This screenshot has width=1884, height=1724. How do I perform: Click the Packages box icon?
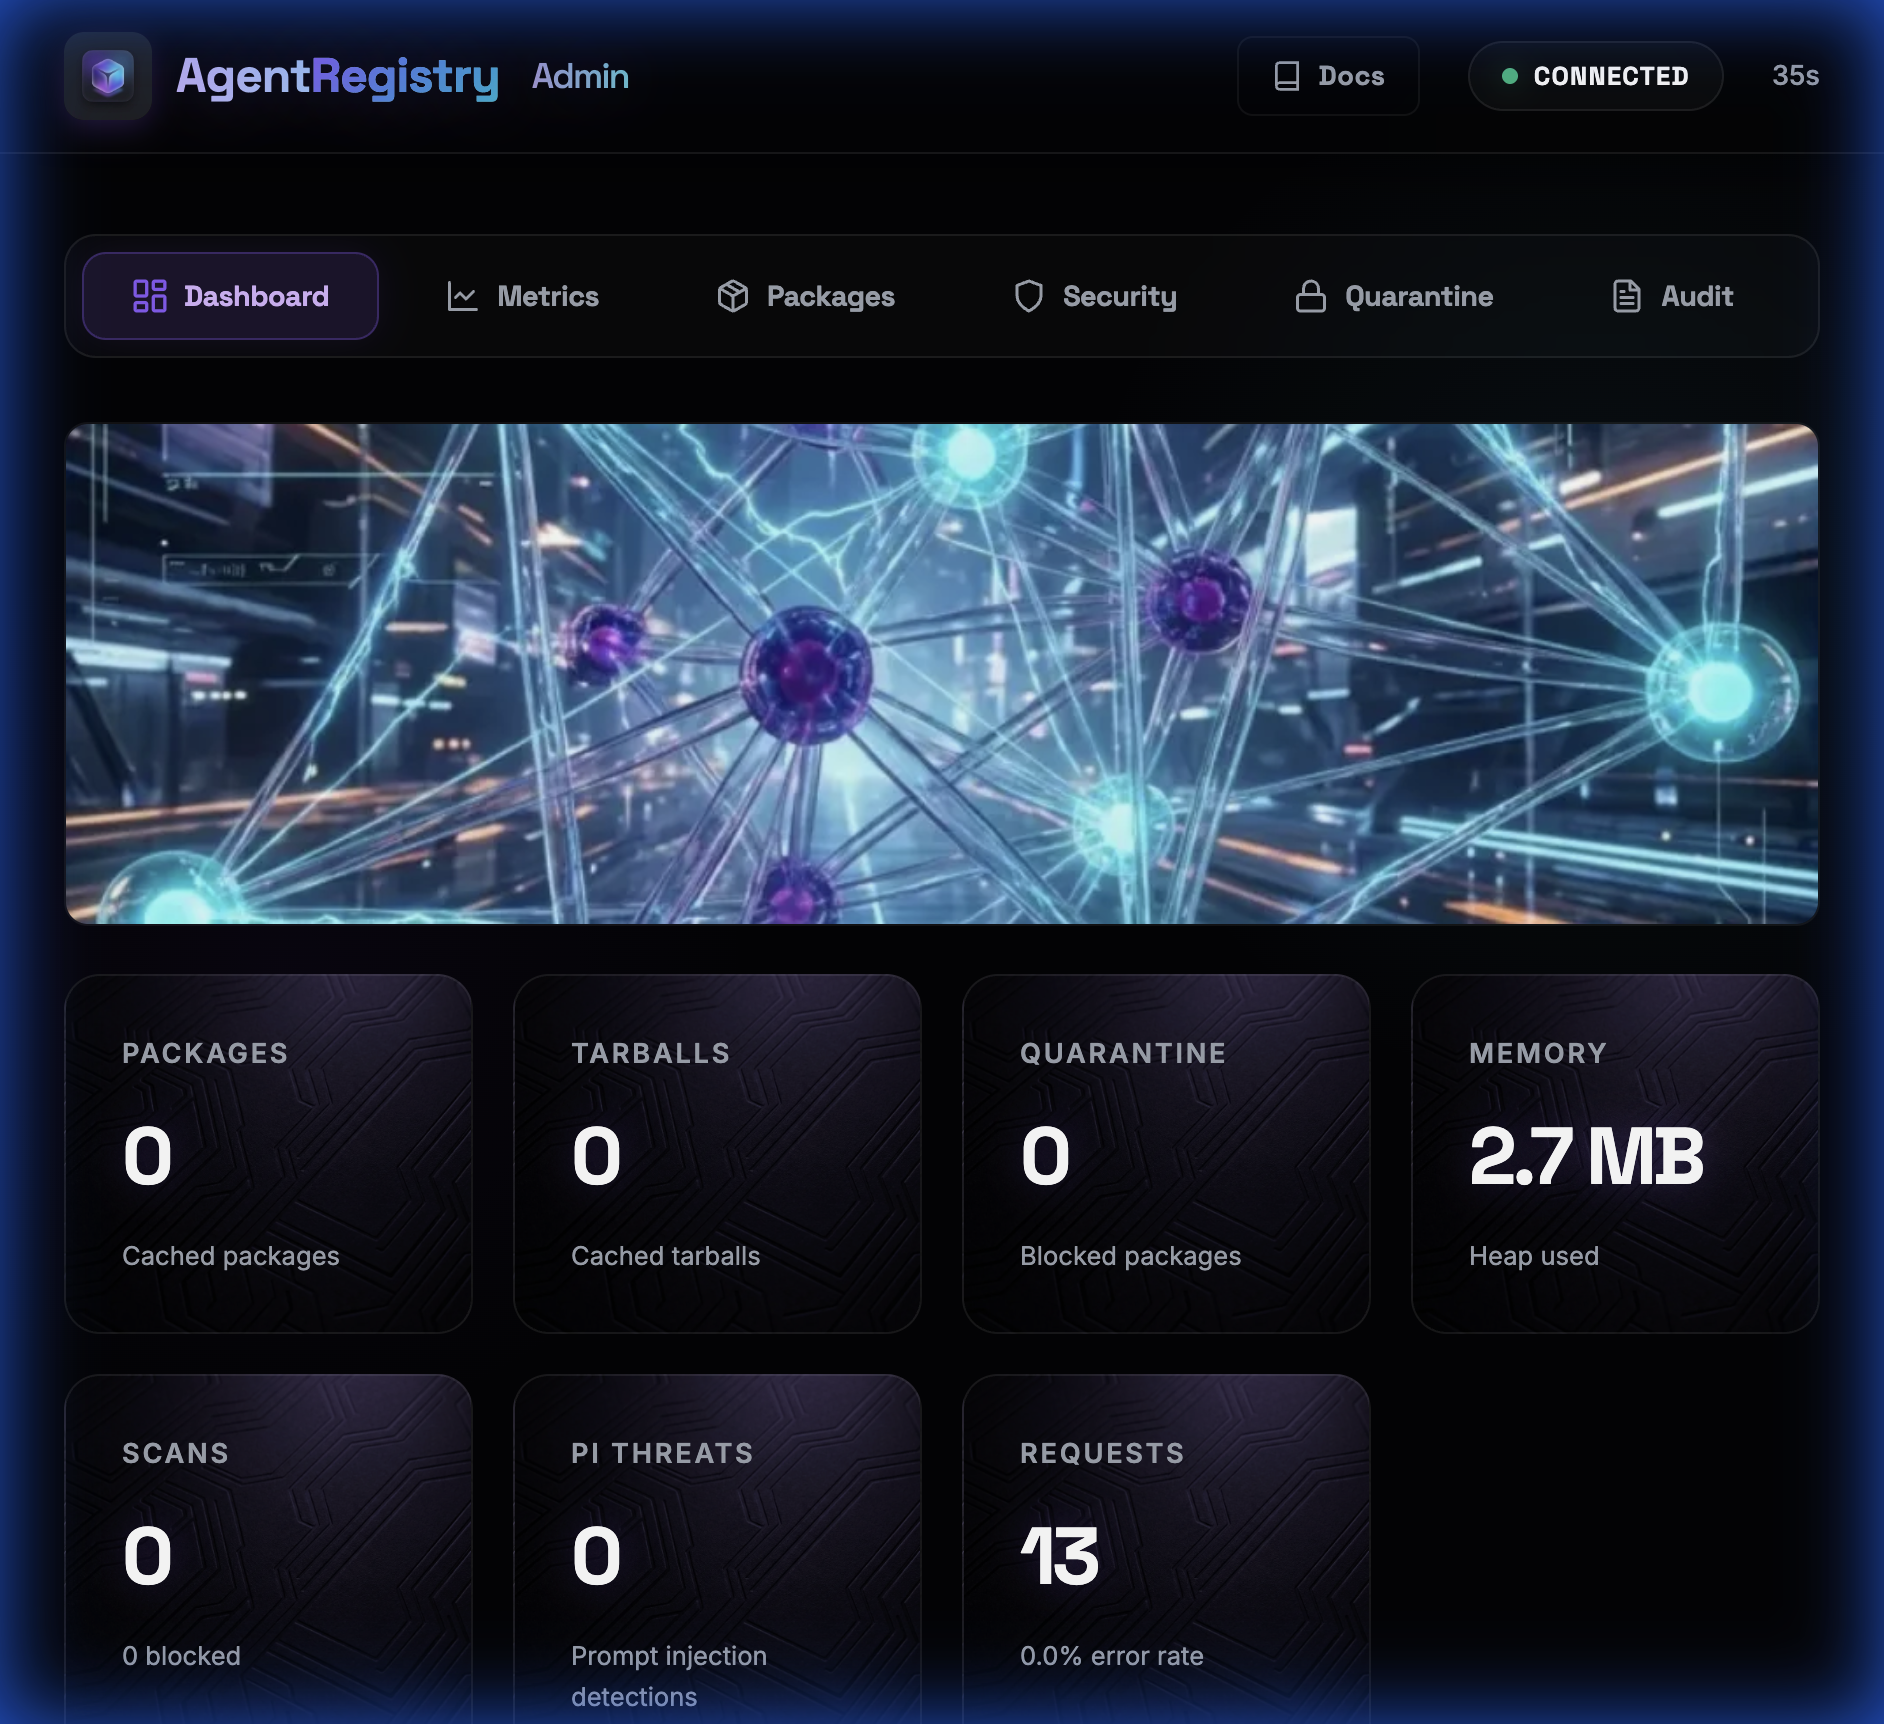tap(732, 296)
